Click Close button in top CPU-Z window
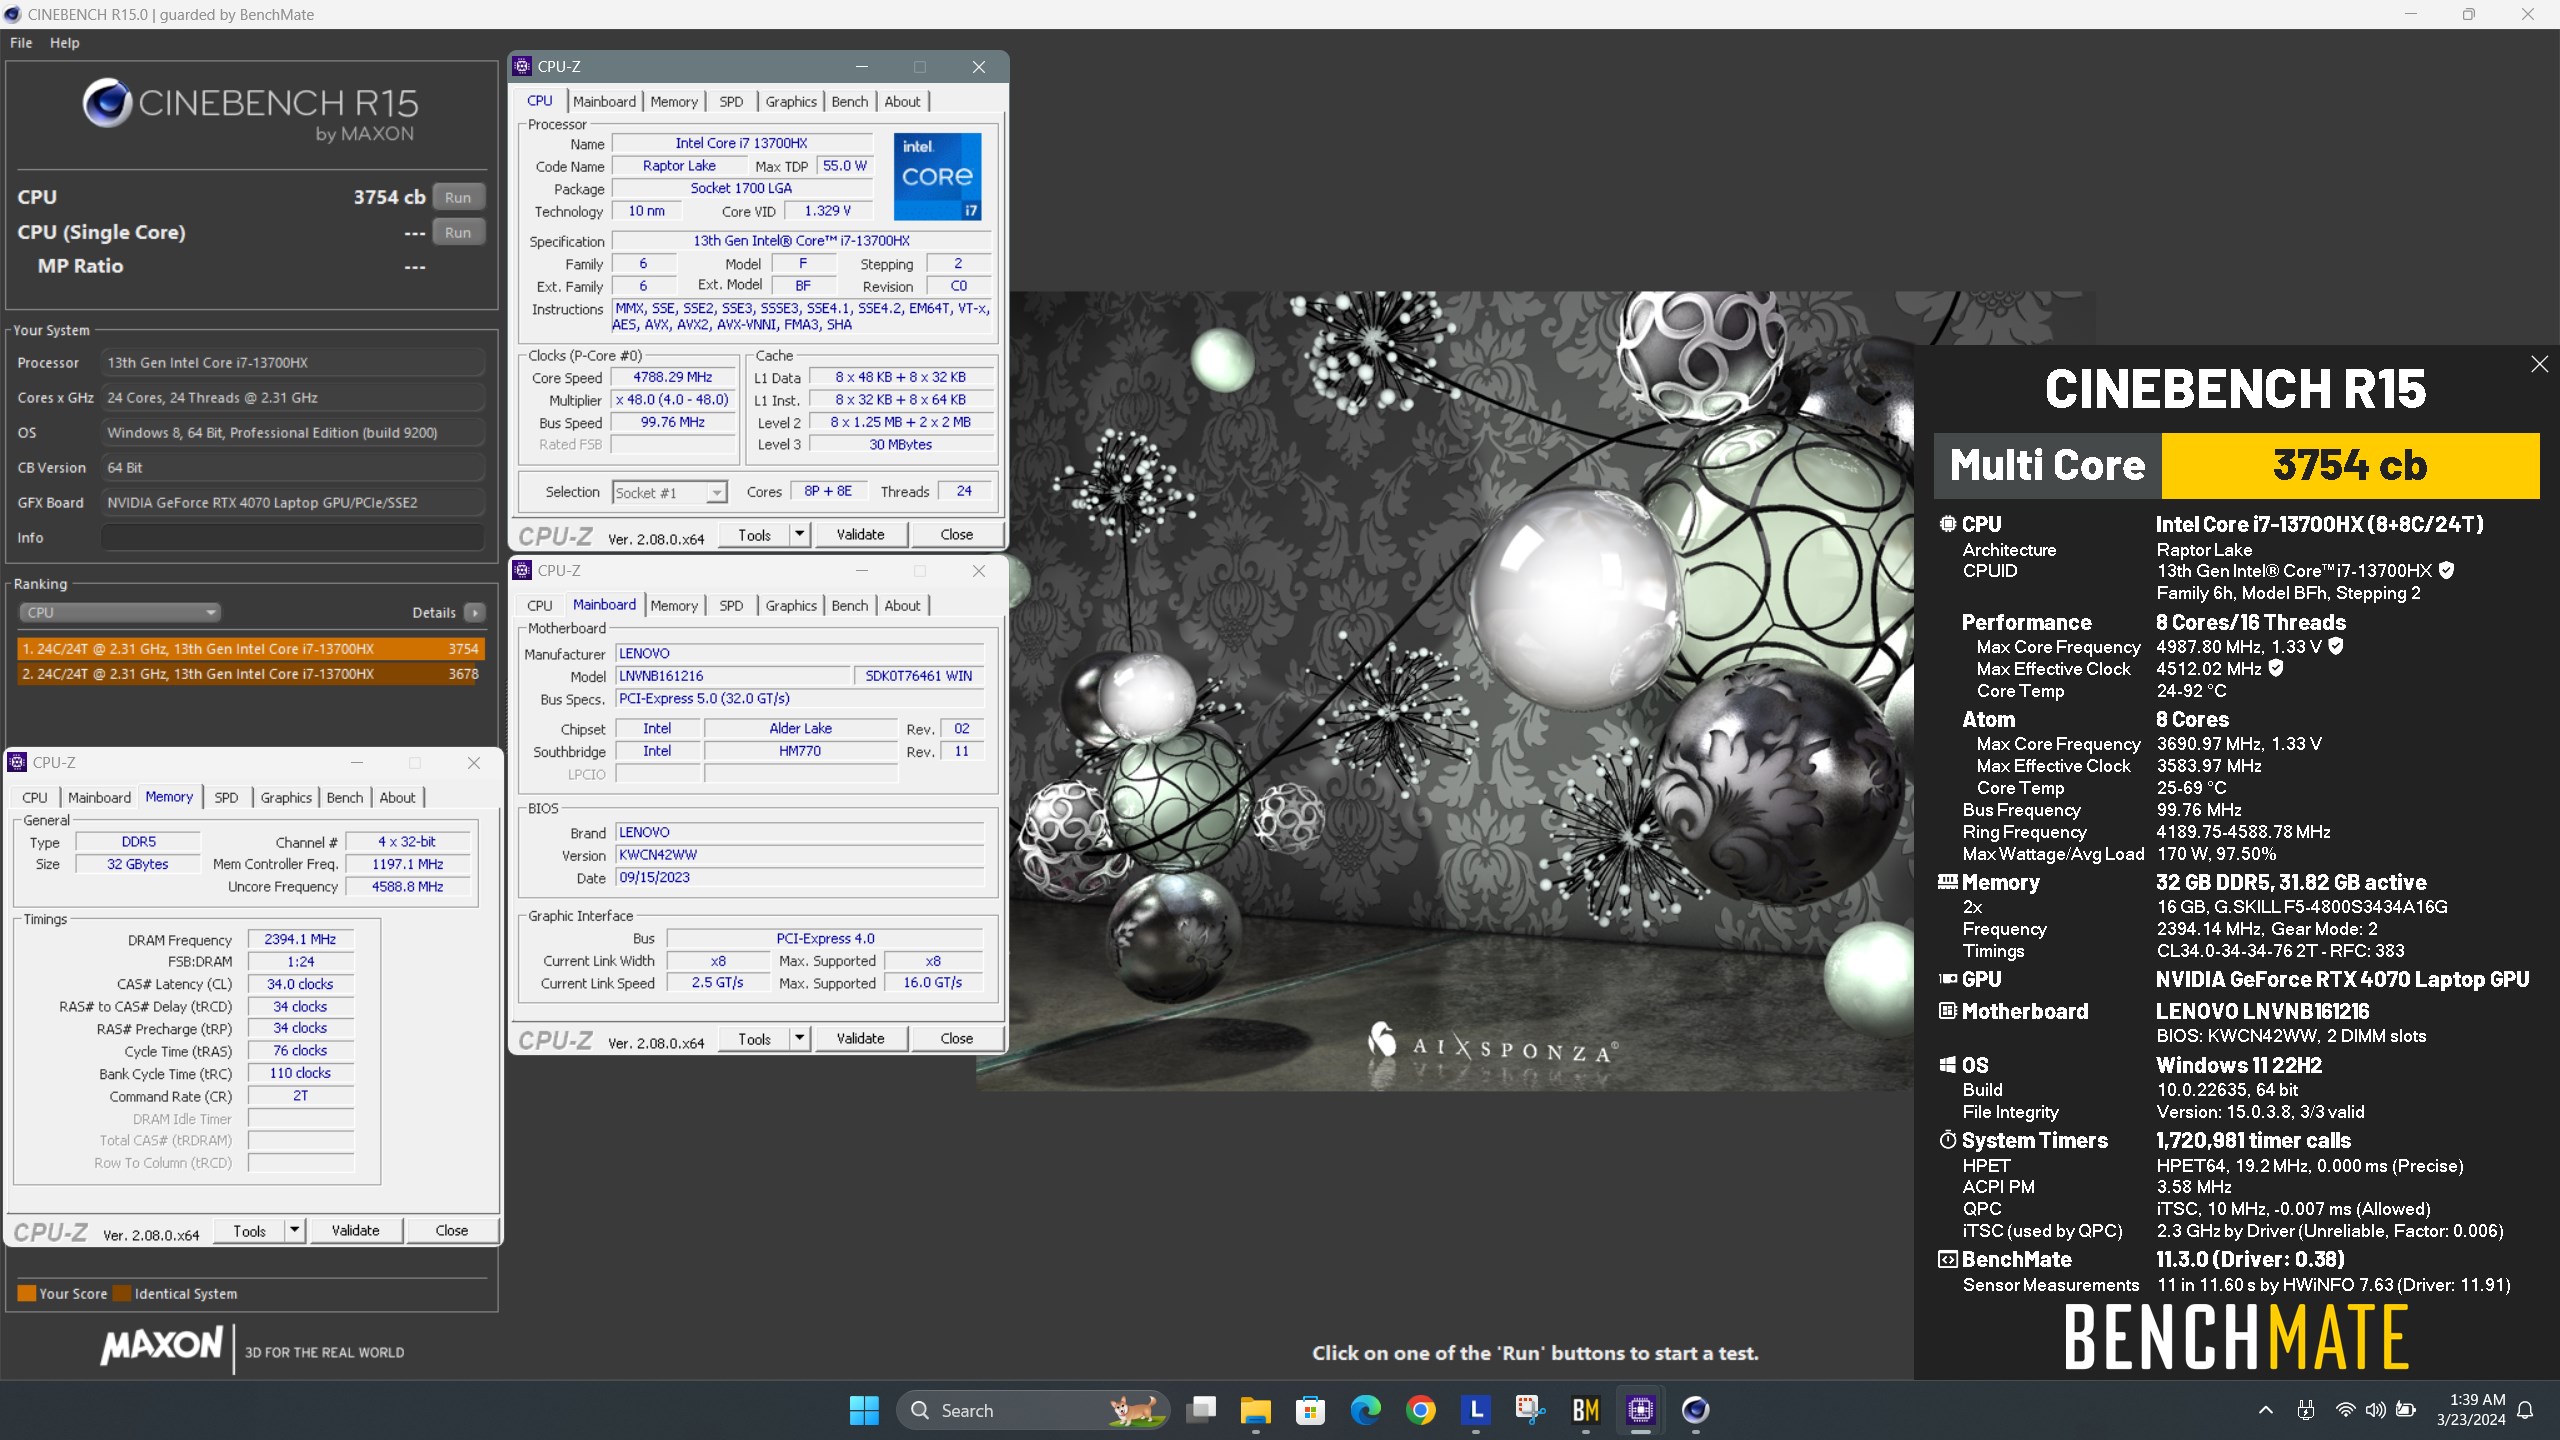The image size is (2560, 1440). [x=956, y=534]
